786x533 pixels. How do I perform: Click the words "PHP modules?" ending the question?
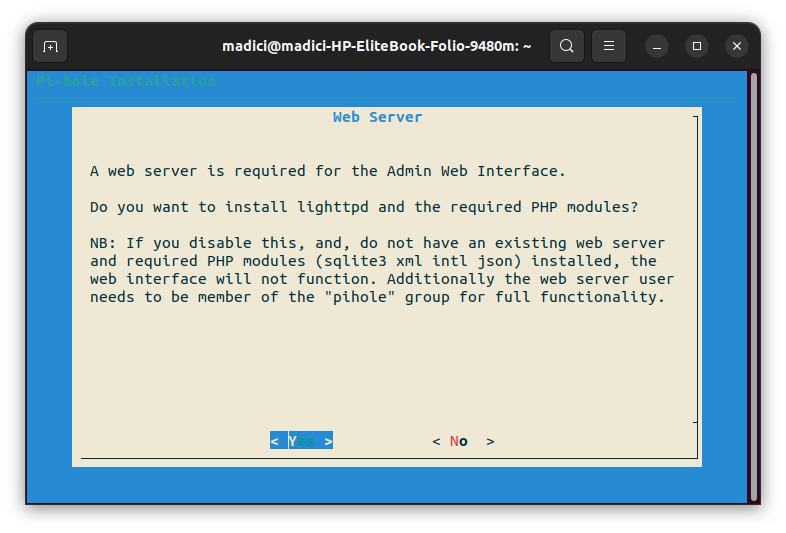point(588,207)
